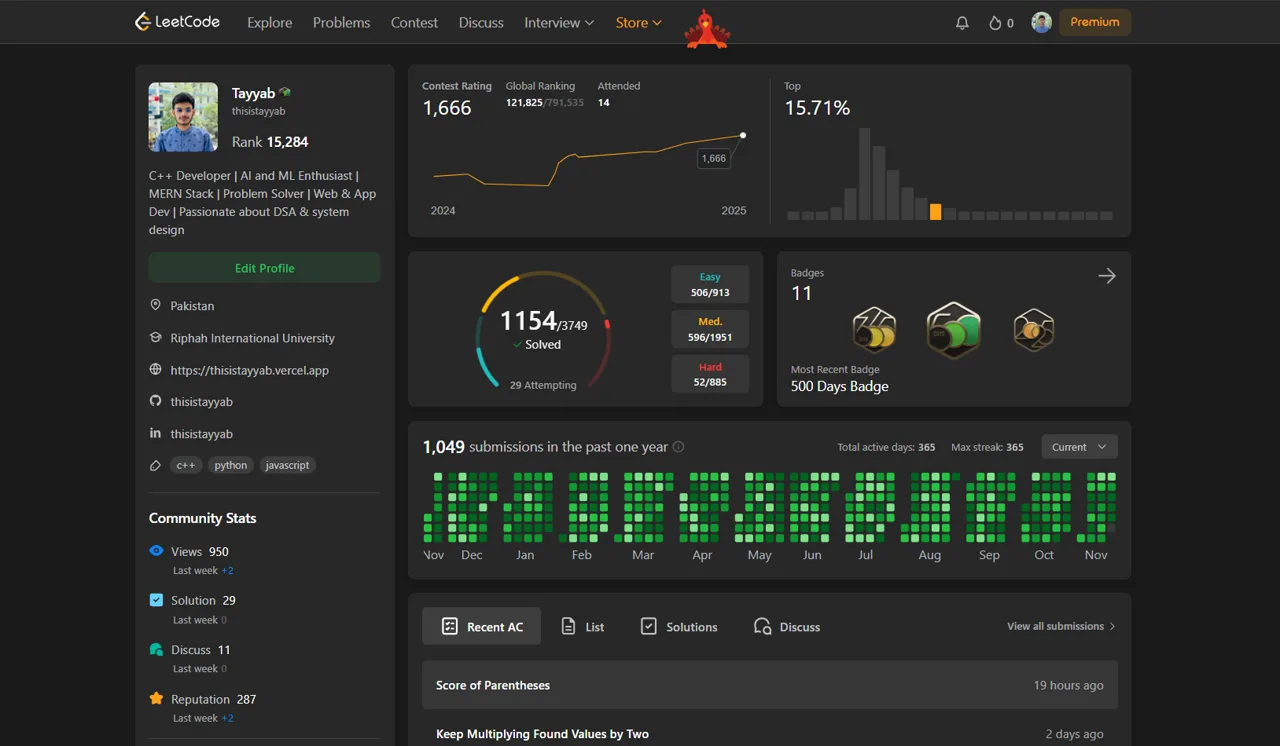Switch to the List tab
1280x746 pixels.
click(582, 626)
